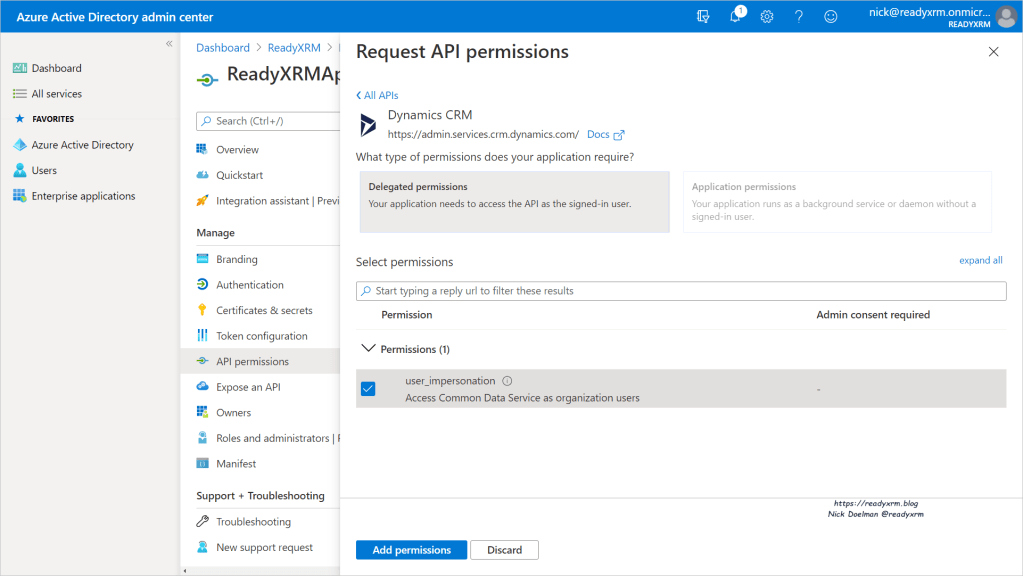Image resolution: width=1023 pixels, height=576 pixels.
Task: Click the info icon beside user_impersonation
Action: (507, 381)
